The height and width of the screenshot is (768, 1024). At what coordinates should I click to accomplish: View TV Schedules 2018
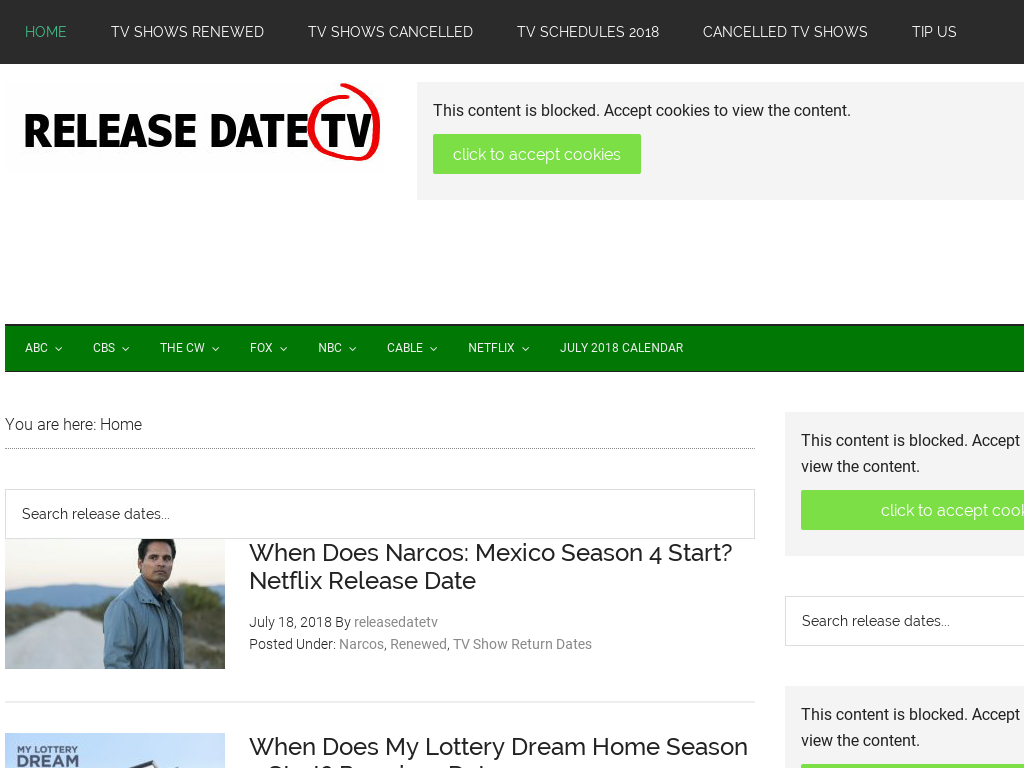pos(588,32)
